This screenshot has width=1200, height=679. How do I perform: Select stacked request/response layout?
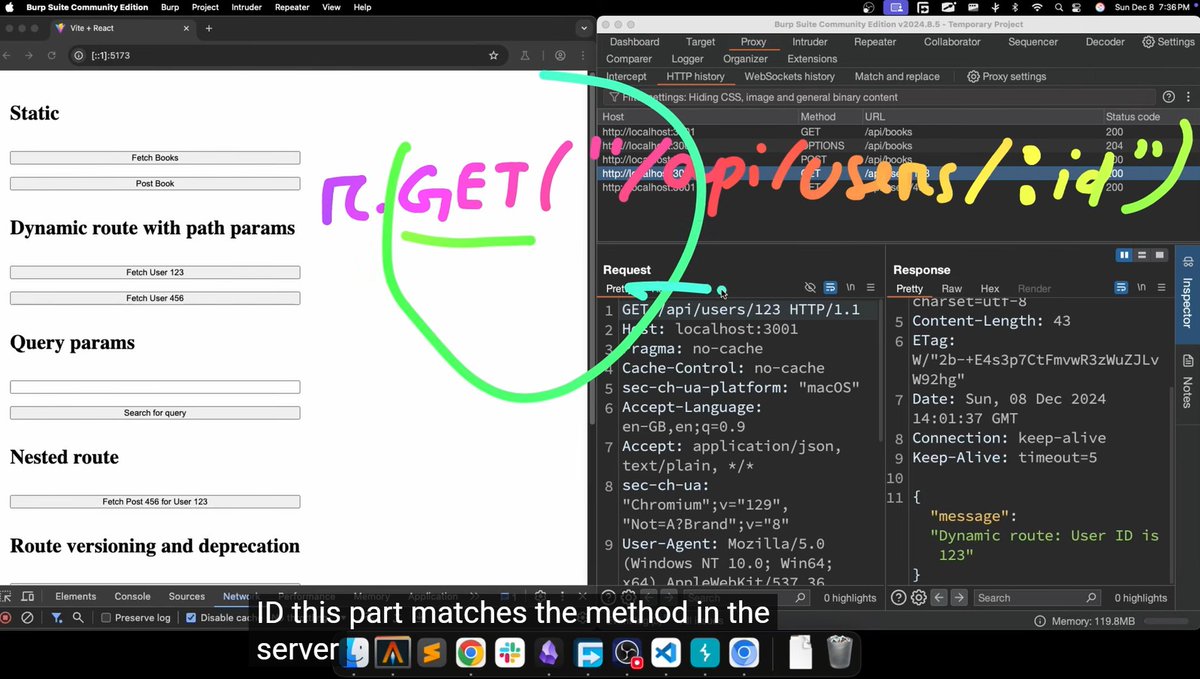1142,255
